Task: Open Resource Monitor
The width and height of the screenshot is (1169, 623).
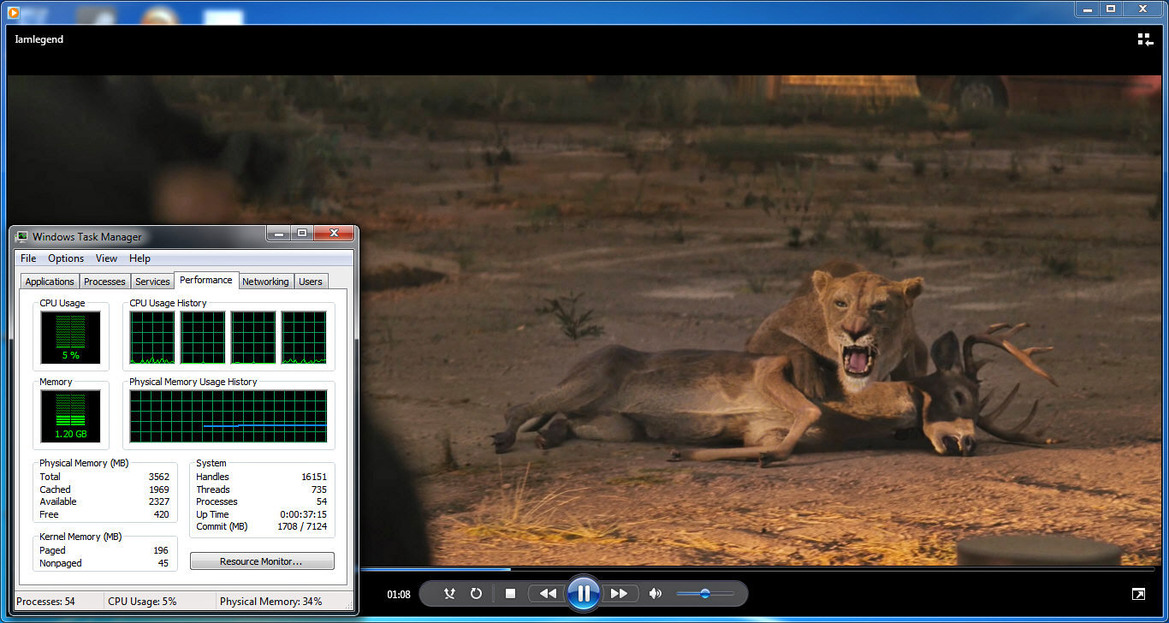Action: pyautogui.click(x=262, y=561)
